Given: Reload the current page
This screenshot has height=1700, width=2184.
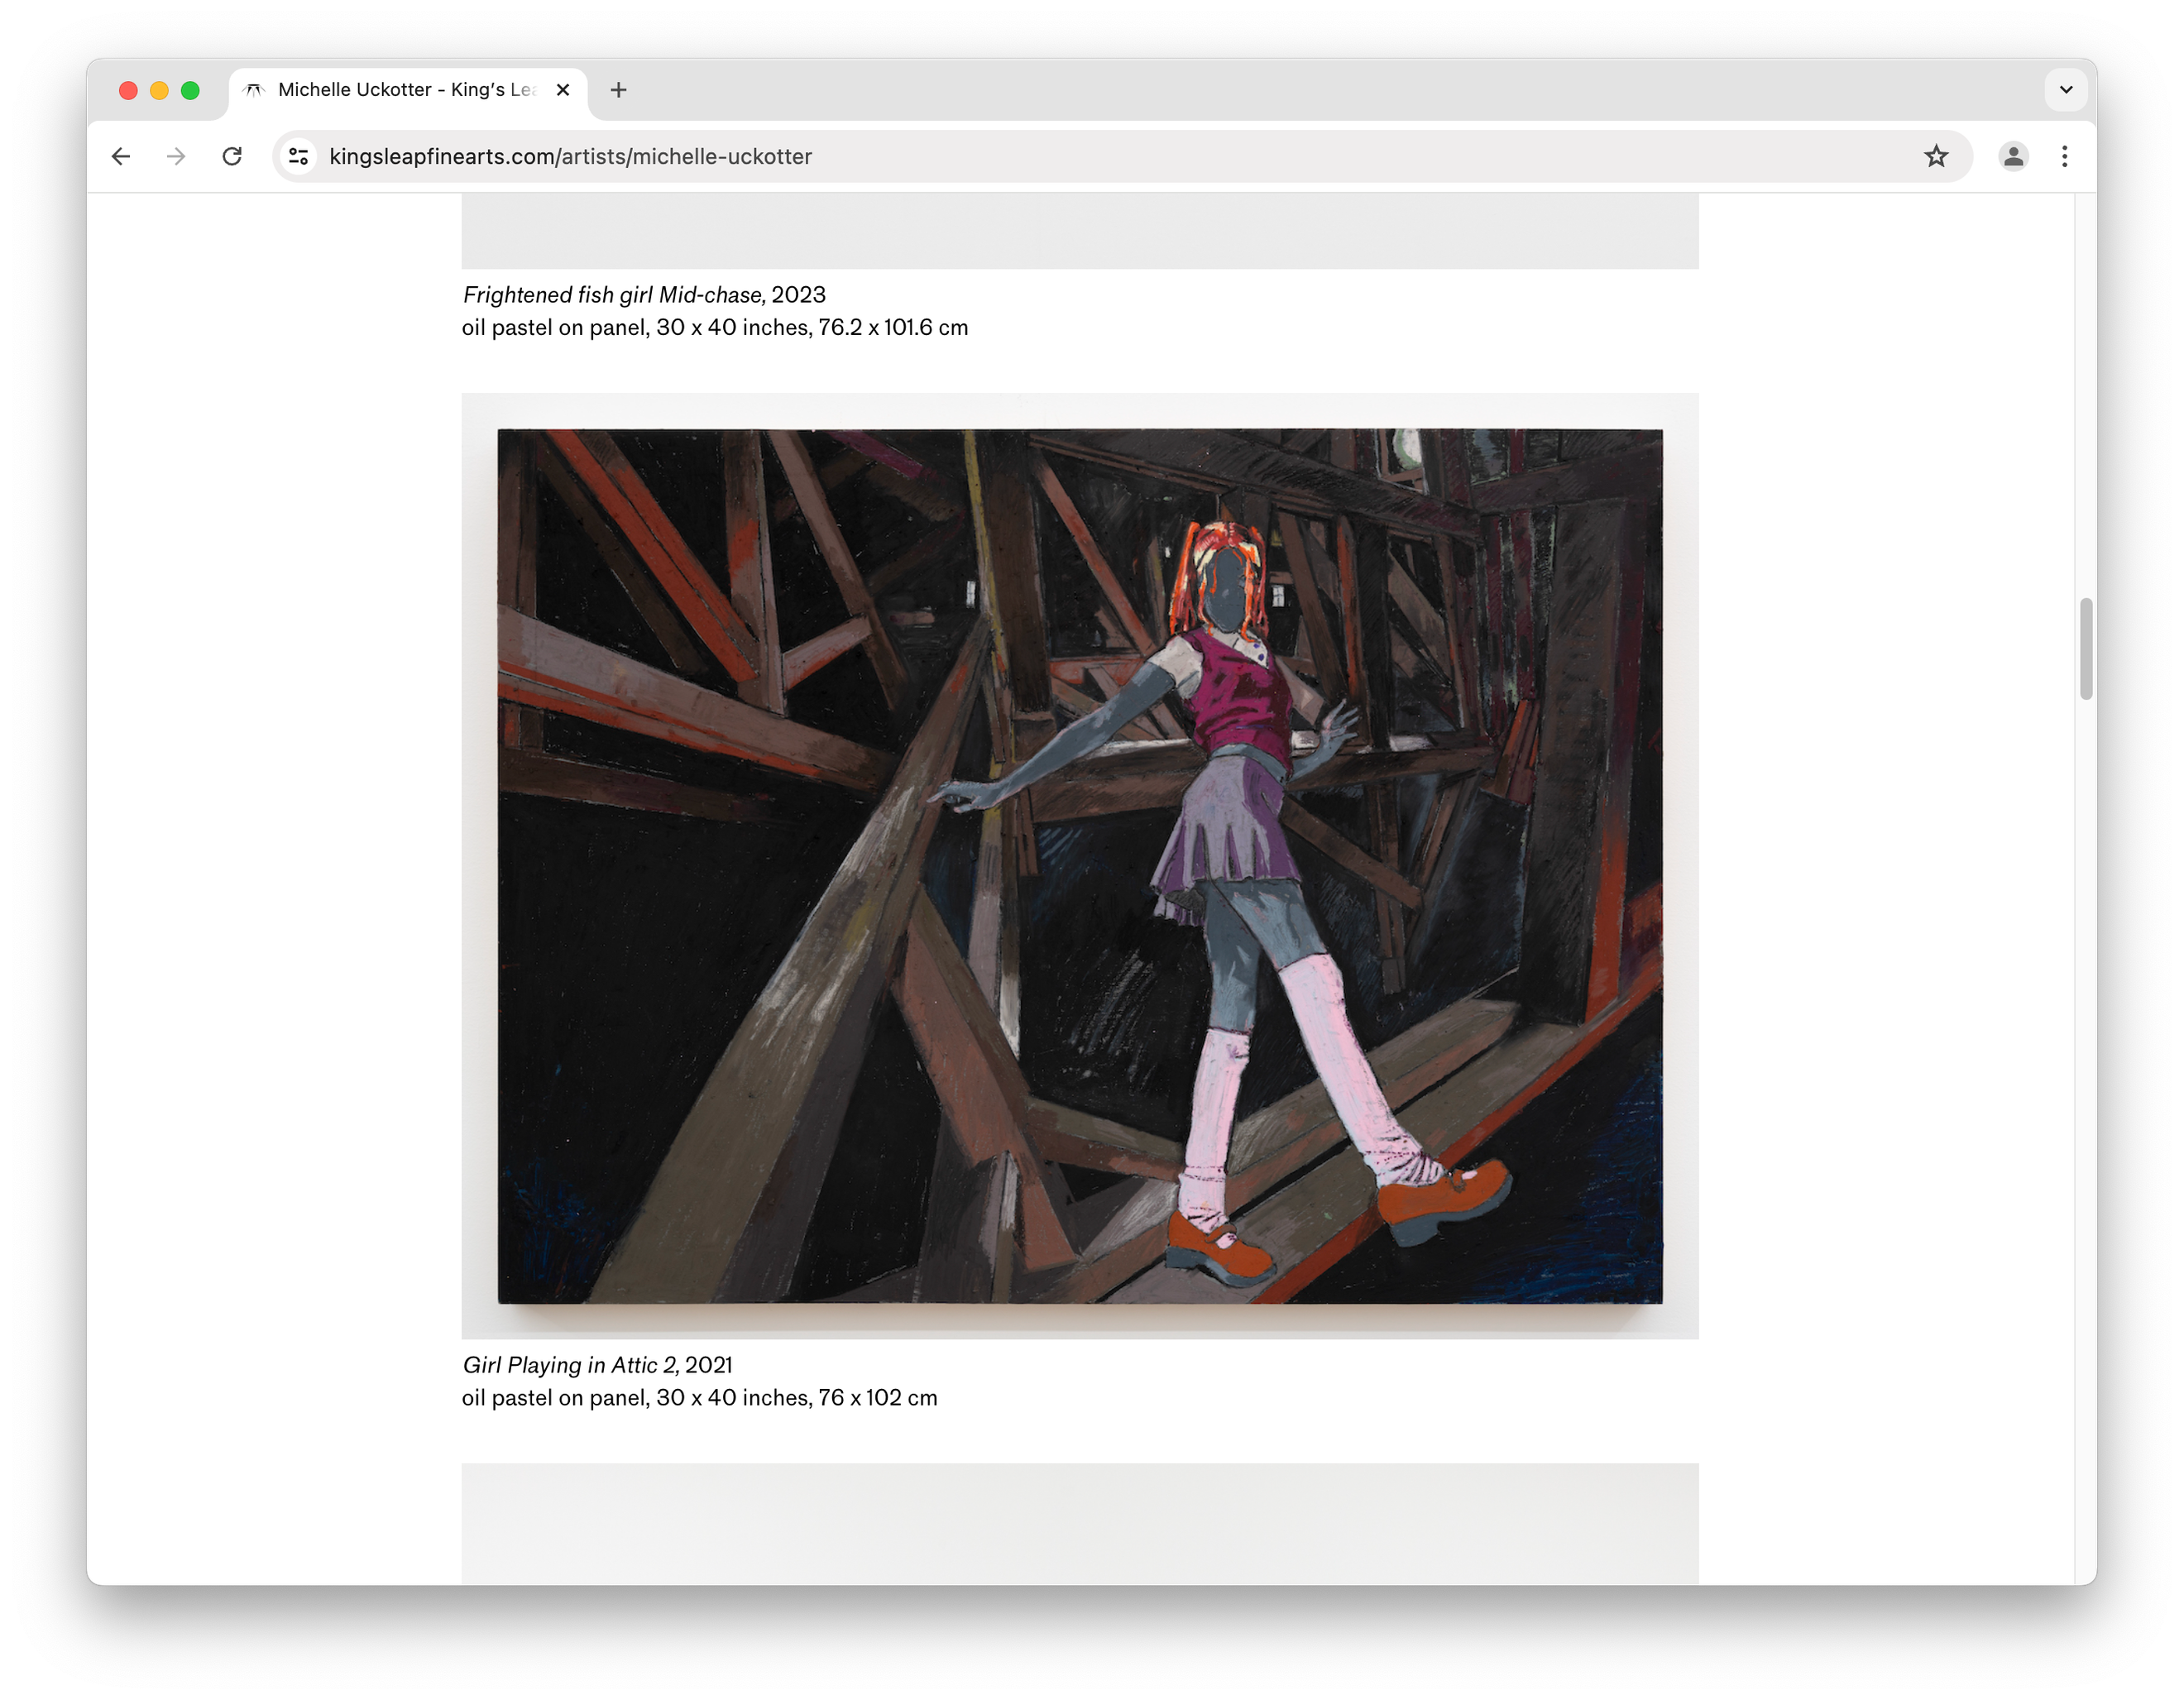Looking at the screenshot, I should [x=232, y=156].
